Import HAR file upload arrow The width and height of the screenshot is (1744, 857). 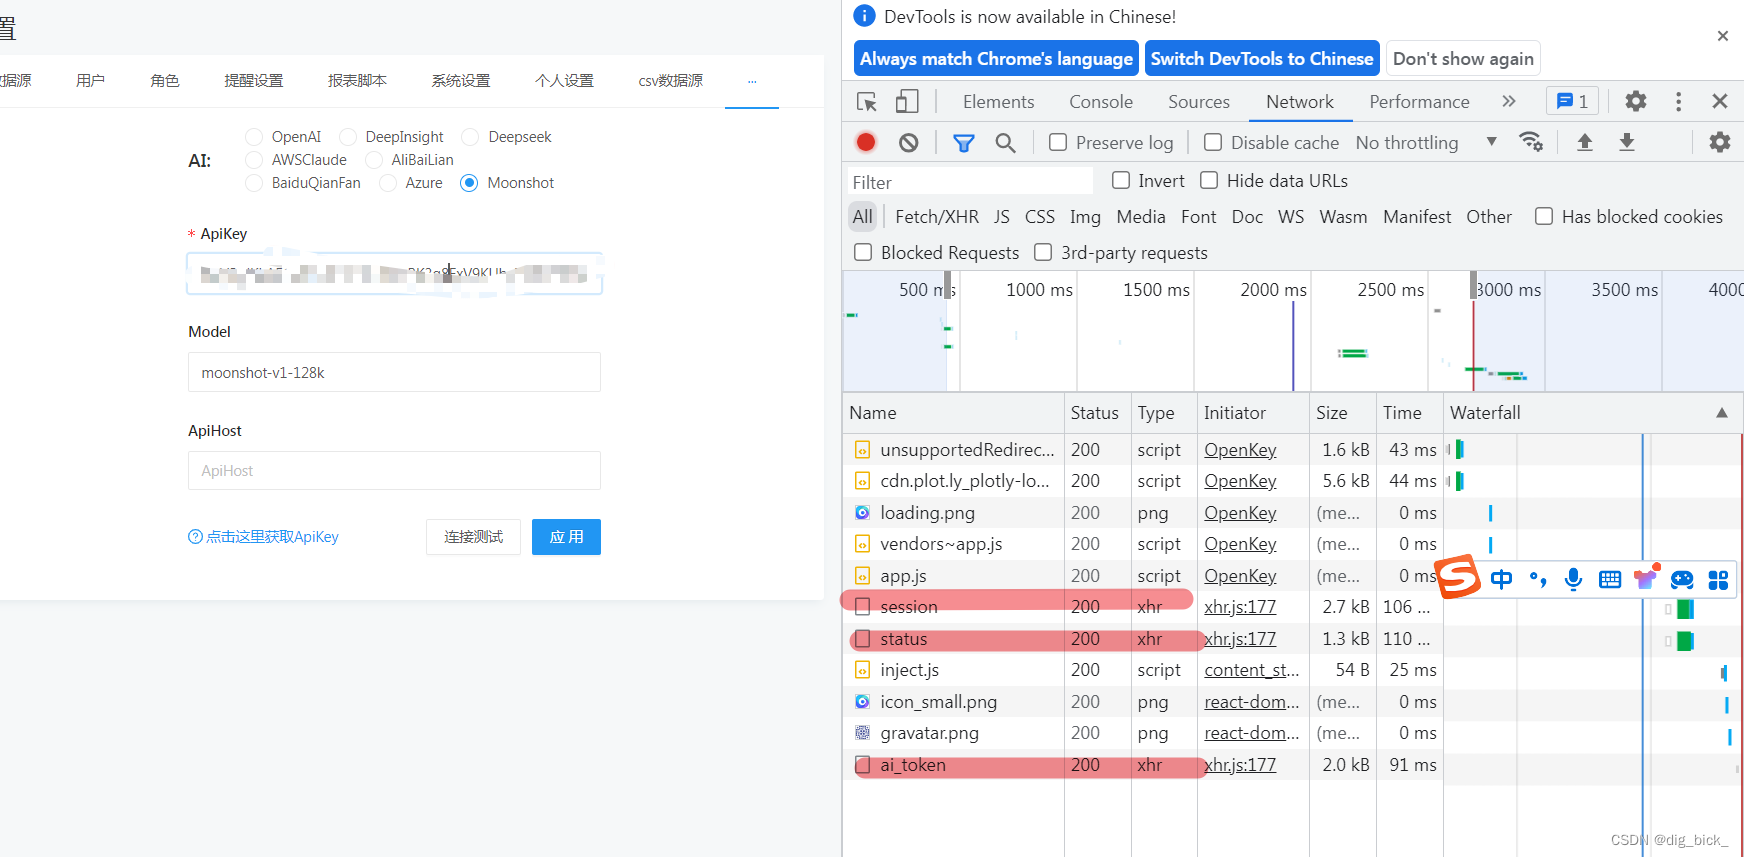(x=1584, y=142)
